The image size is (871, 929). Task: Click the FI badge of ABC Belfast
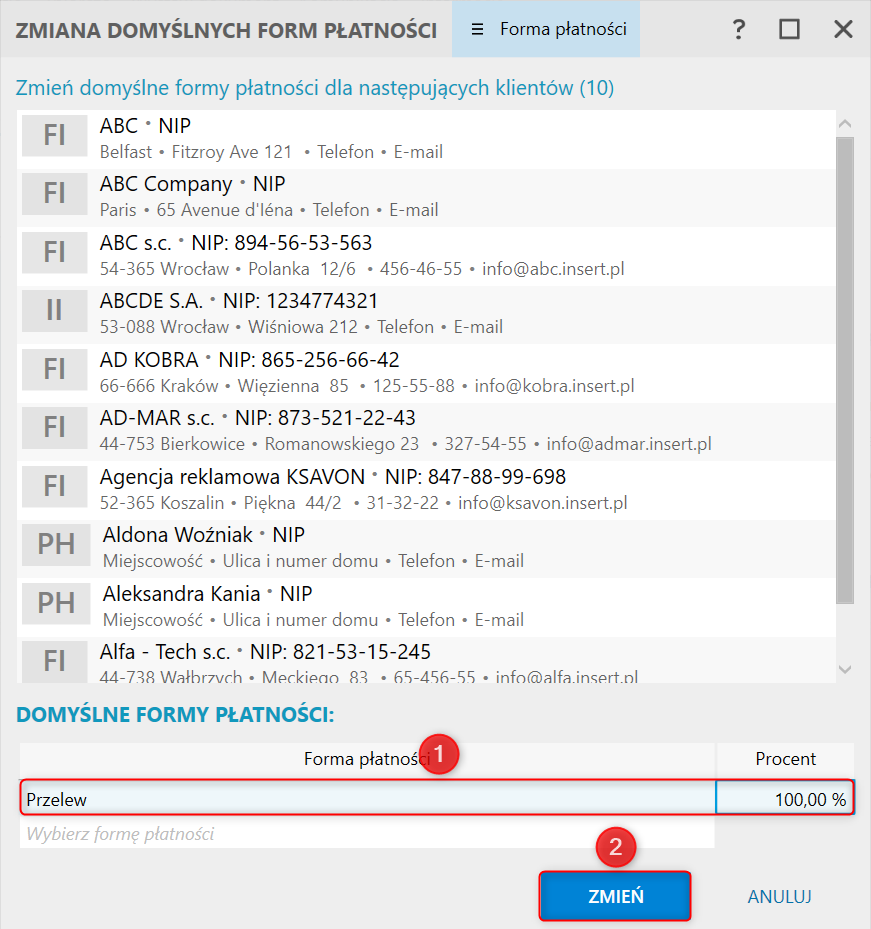coord(55,135)
